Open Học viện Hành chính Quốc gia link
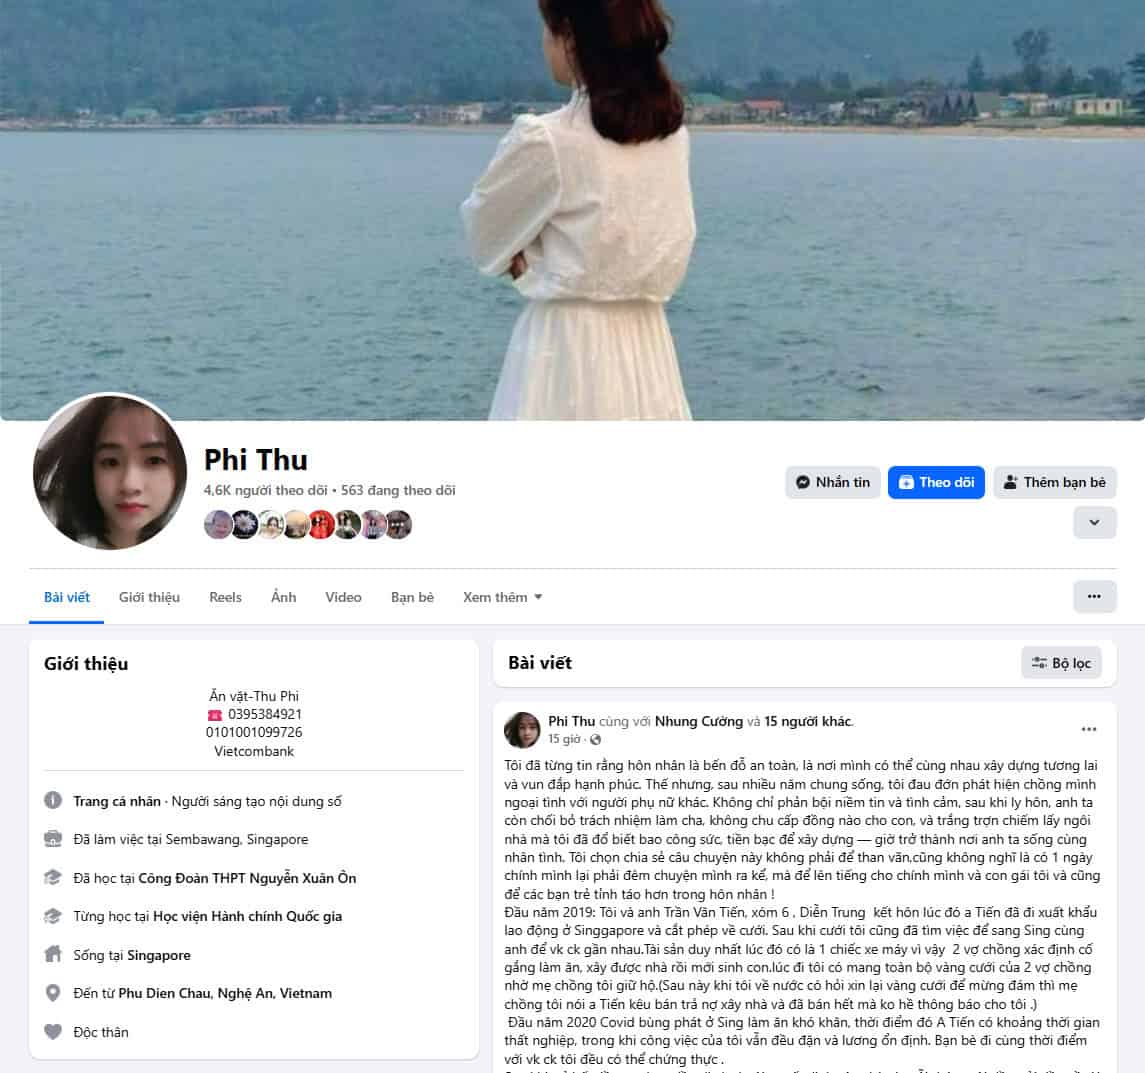This screenshot has width=1145, height=1073. point(247,916)
